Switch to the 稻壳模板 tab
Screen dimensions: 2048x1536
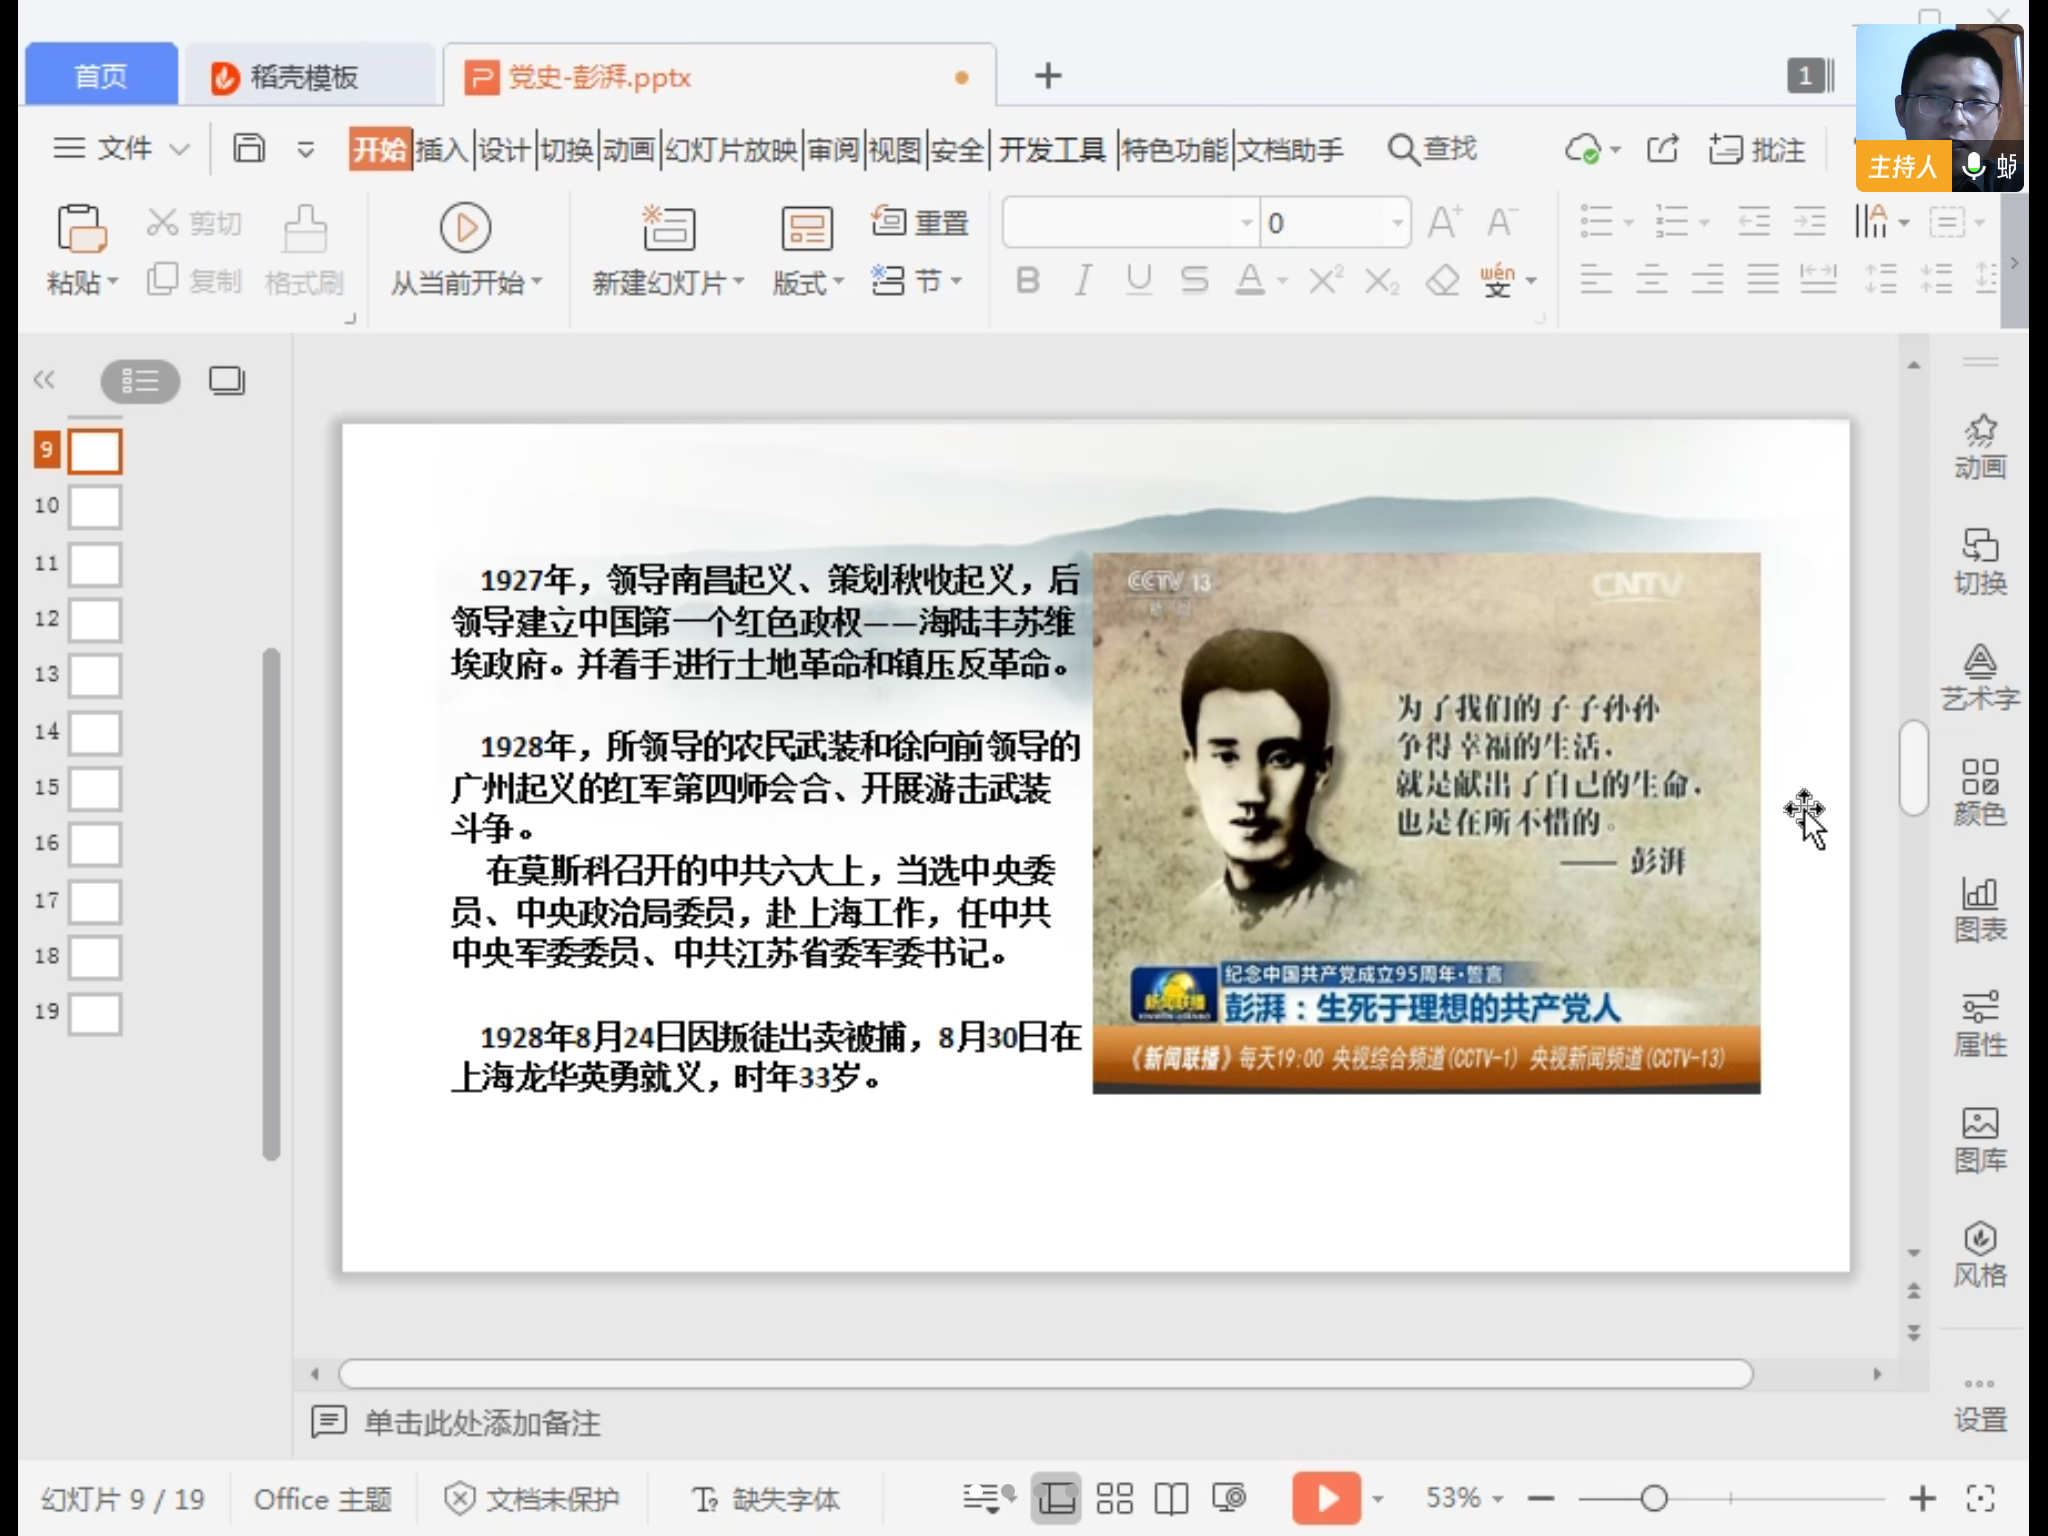click(x=303, y=77)
